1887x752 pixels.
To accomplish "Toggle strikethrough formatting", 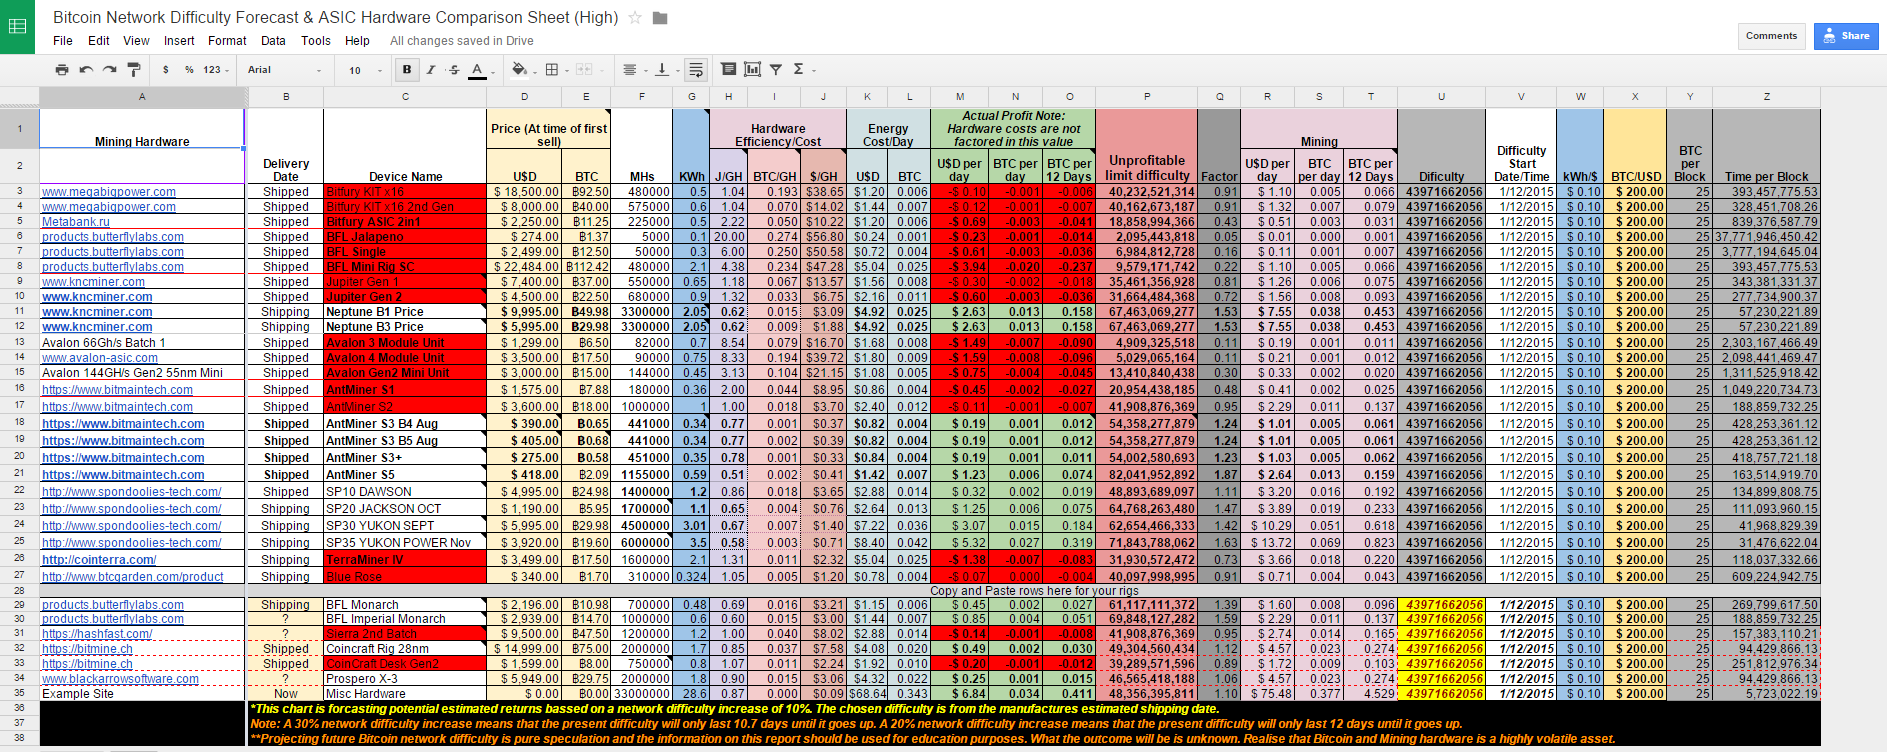I will click(454, 70).
